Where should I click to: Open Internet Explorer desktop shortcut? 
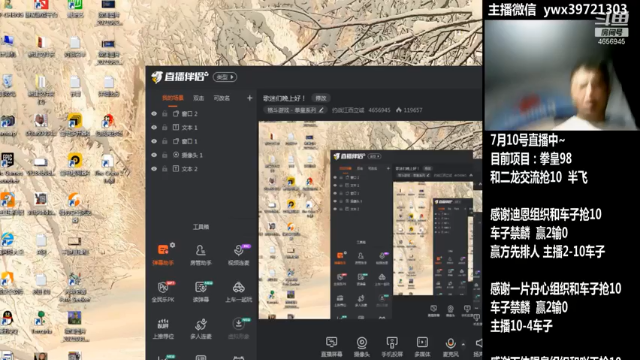(x=7, y=243)
